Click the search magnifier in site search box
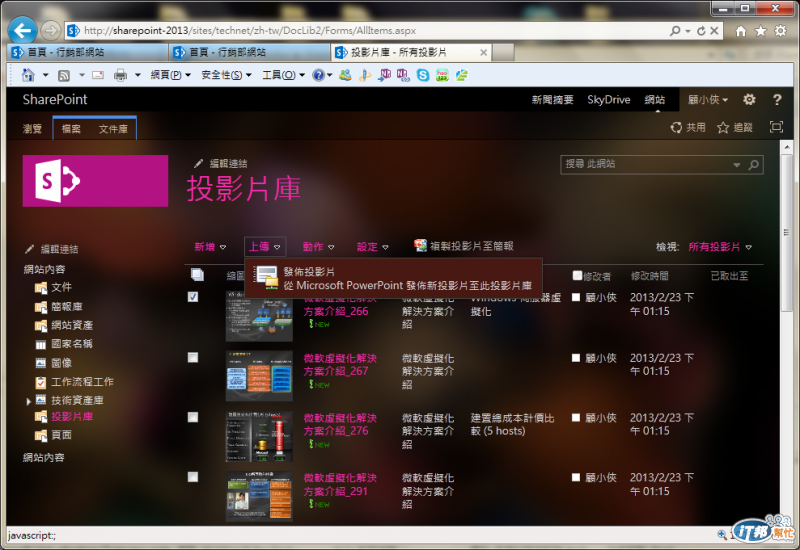Viewport: 800px width, 550px height. point(754,165)
